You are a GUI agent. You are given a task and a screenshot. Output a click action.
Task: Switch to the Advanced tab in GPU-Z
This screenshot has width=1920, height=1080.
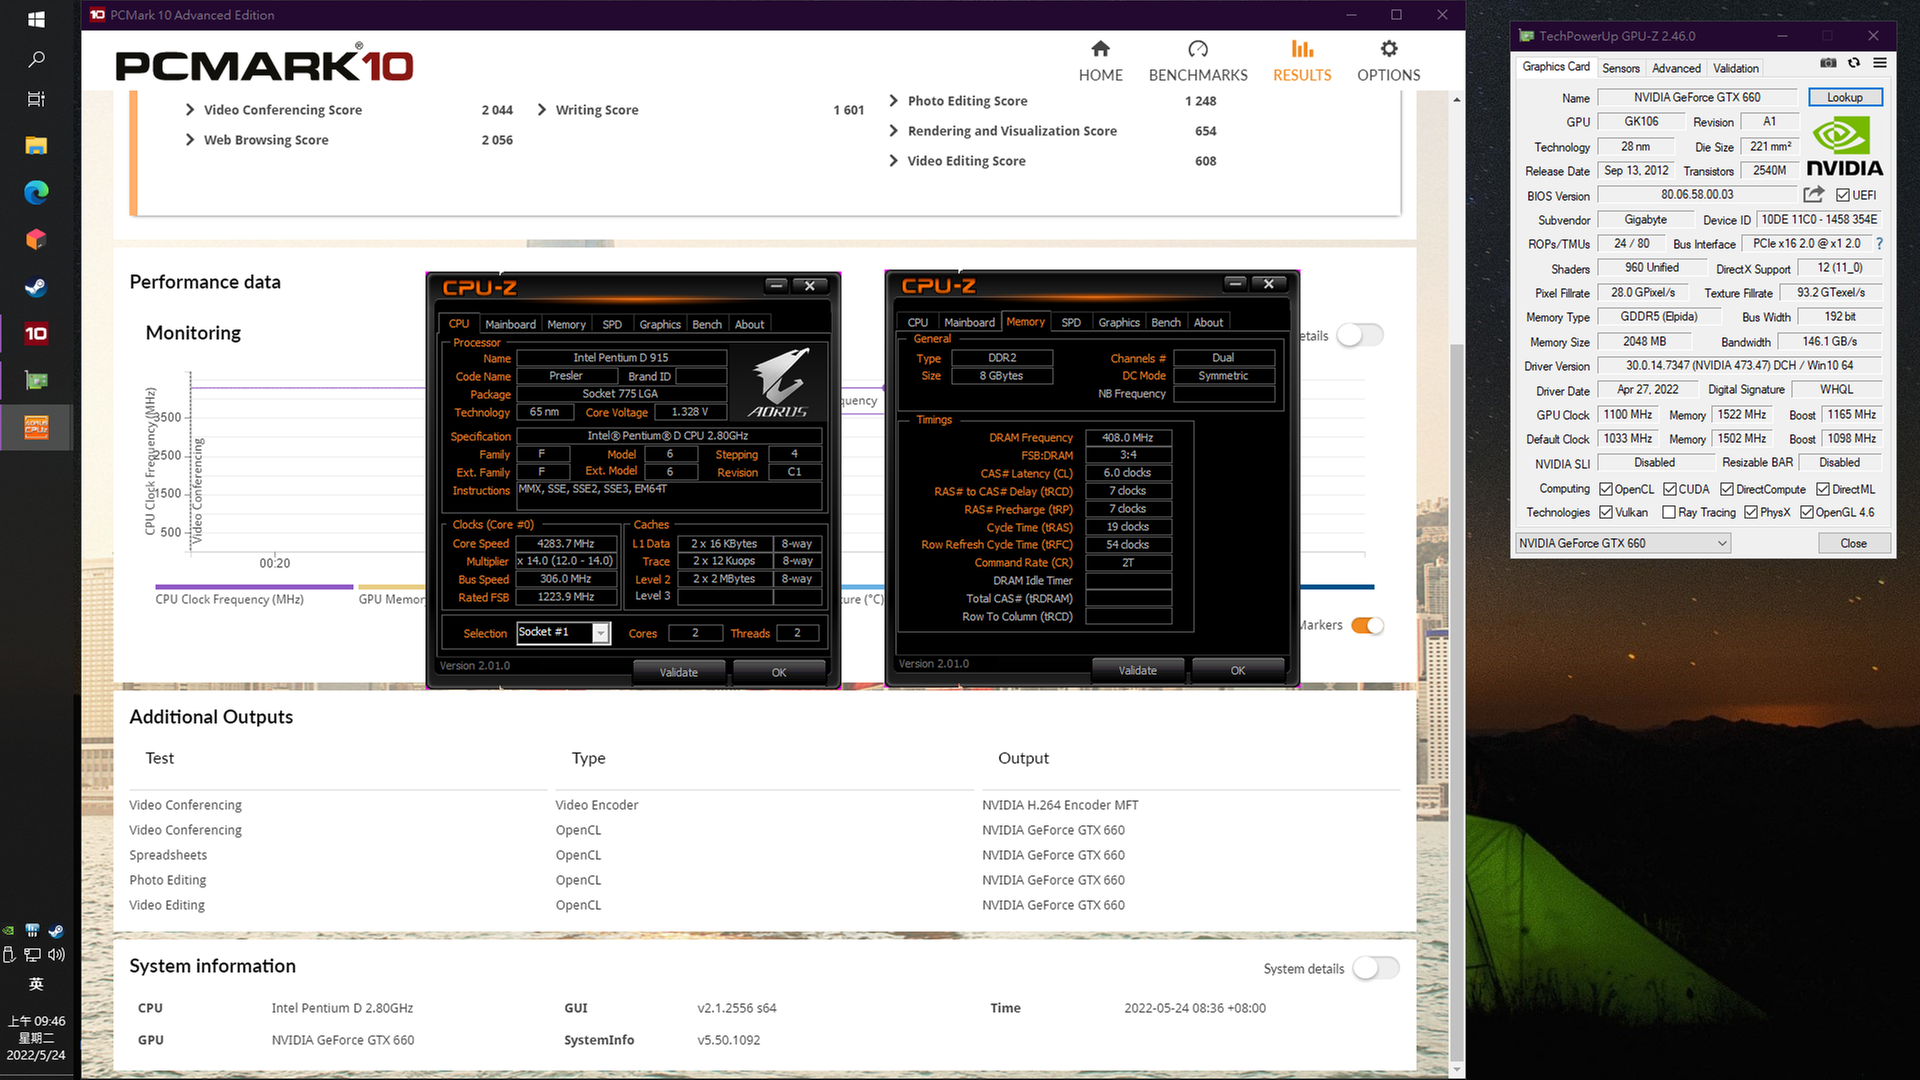1676,68
